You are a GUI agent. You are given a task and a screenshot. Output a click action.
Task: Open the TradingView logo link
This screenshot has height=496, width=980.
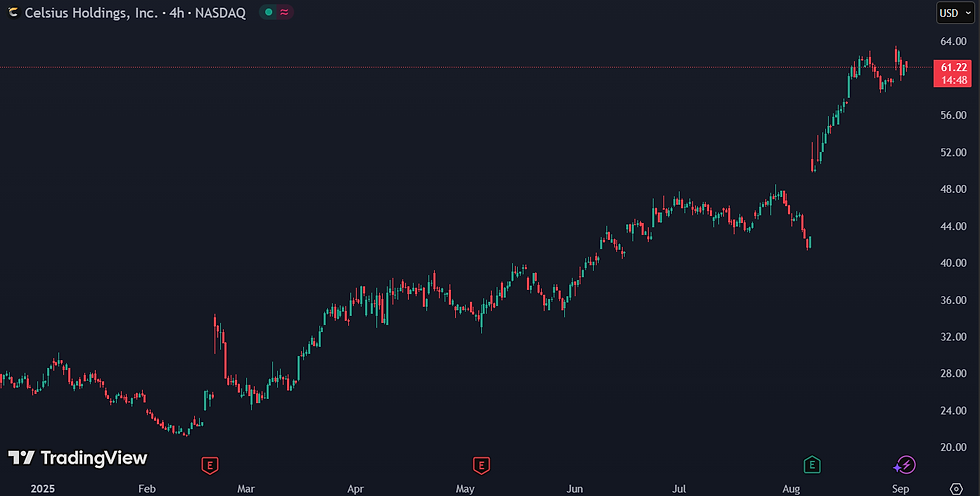click(78, 458)
